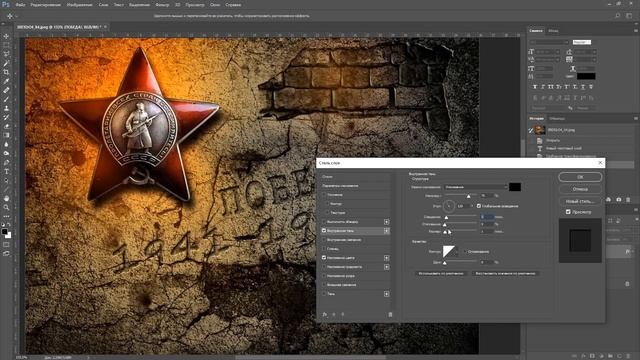Open the Файл menu
Screen dimensions: 640x360
(20, 5)
